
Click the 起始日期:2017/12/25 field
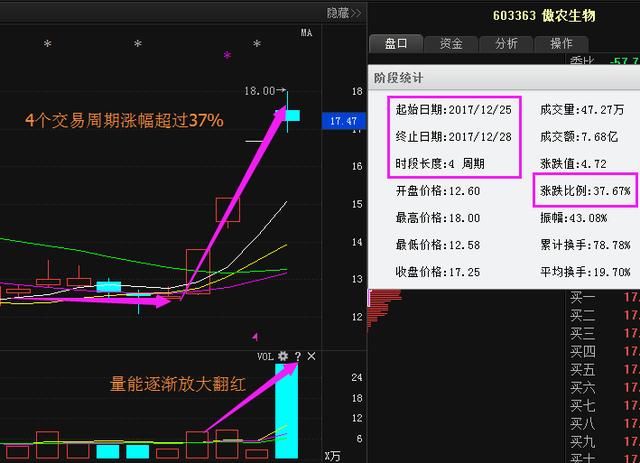[453, 110]
